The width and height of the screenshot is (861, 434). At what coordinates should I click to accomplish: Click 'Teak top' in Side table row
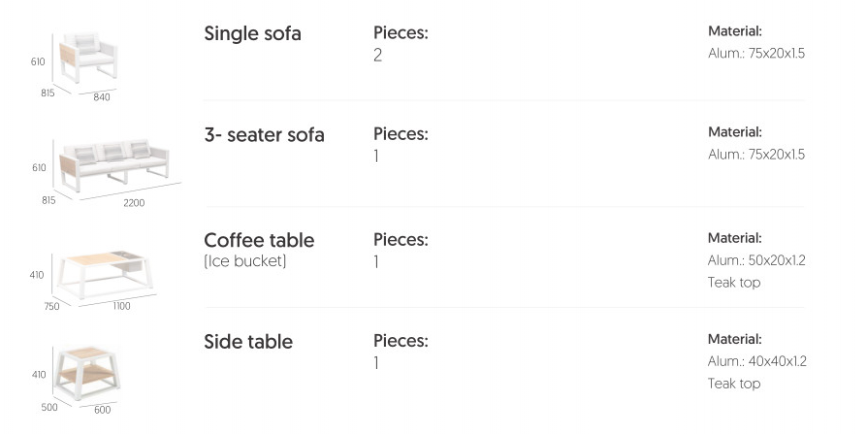[x=733, y=384]
